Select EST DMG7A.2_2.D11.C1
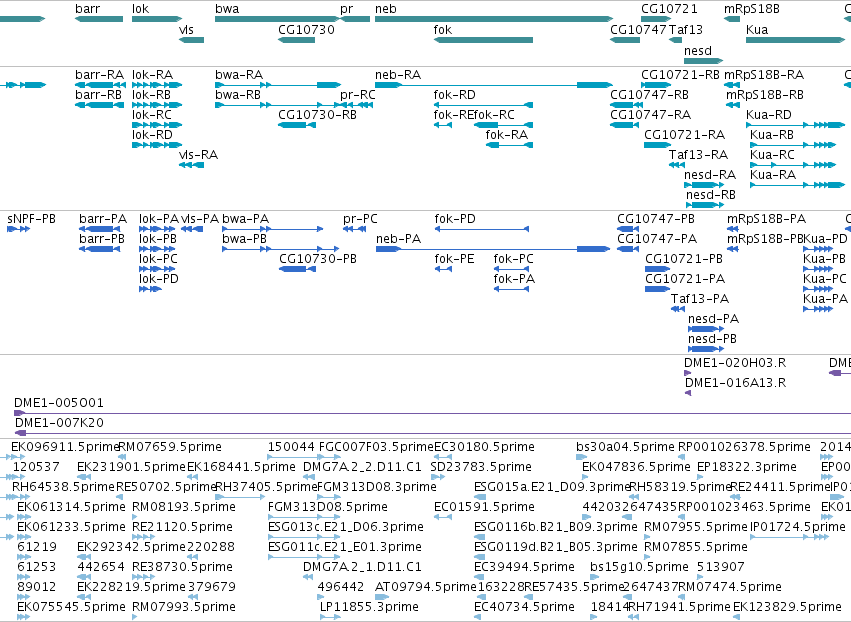This screenshot has height=622, width=851. click(362, 467)
